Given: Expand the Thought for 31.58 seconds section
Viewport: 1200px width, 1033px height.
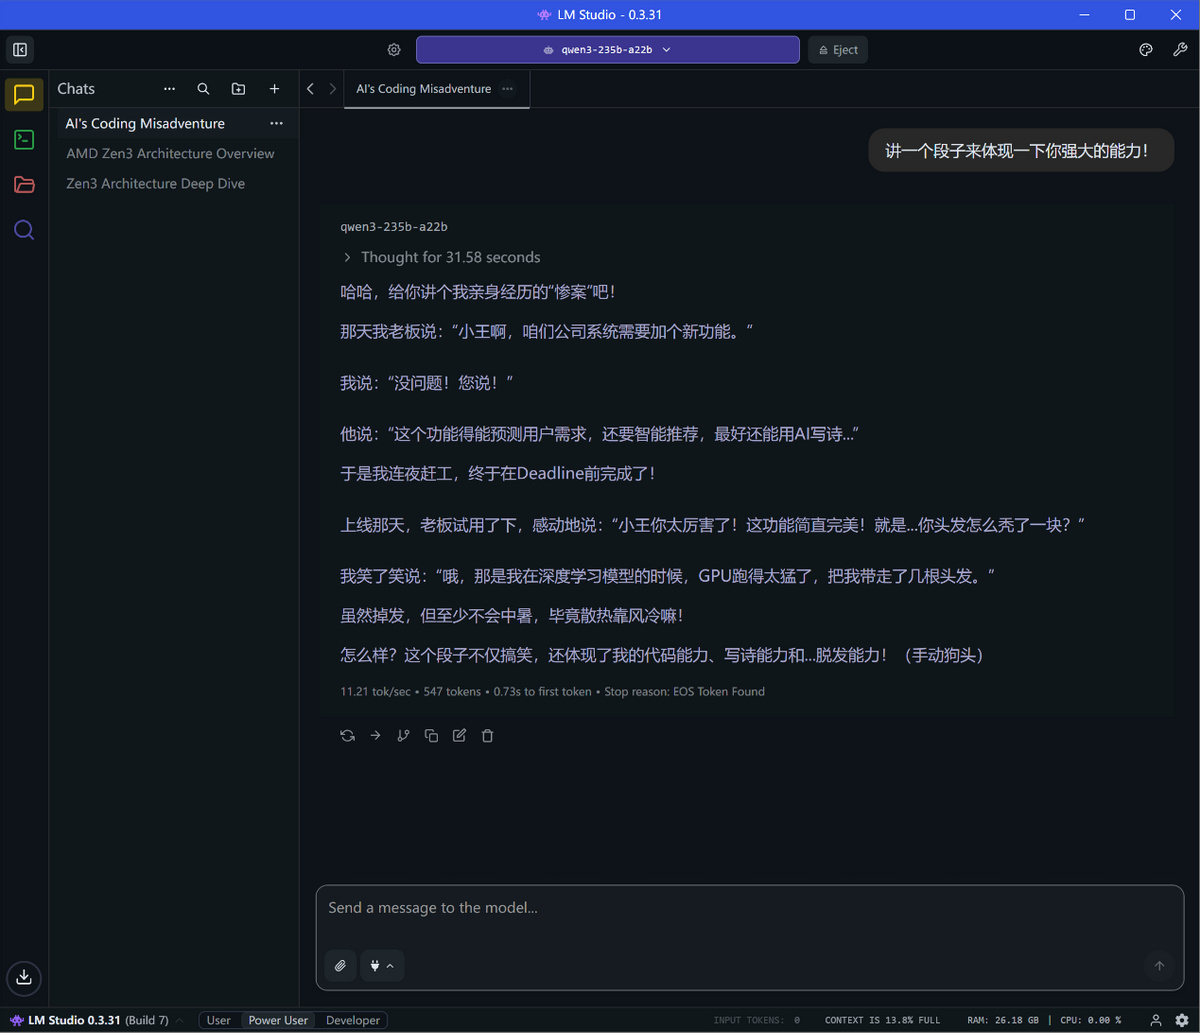Looking at the screenshot, I should (440, 257).
